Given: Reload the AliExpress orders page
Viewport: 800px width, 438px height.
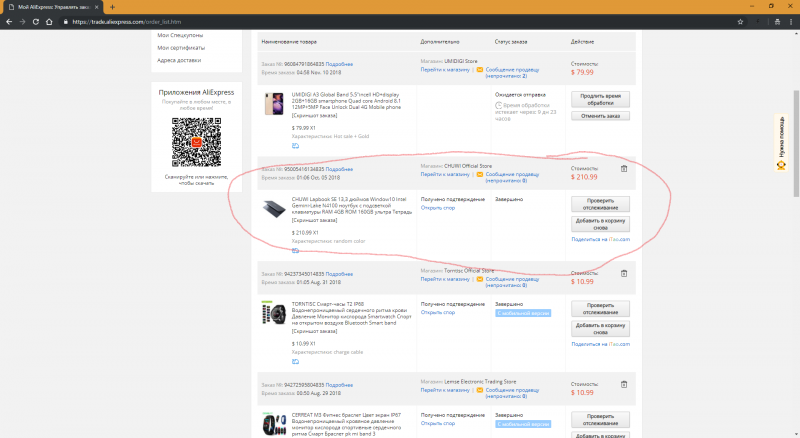Looking at the screenshot, I should coord(36,22).
